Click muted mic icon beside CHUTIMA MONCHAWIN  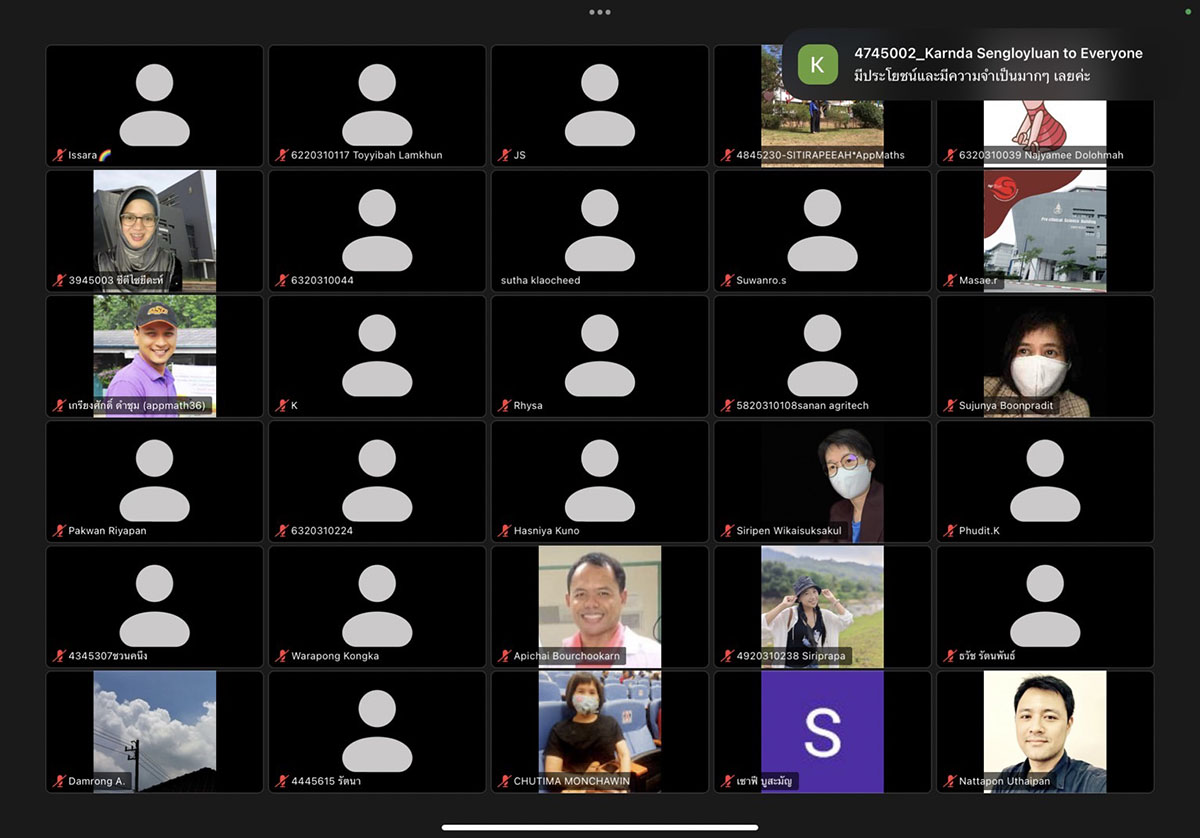click(x=506, y=781)
